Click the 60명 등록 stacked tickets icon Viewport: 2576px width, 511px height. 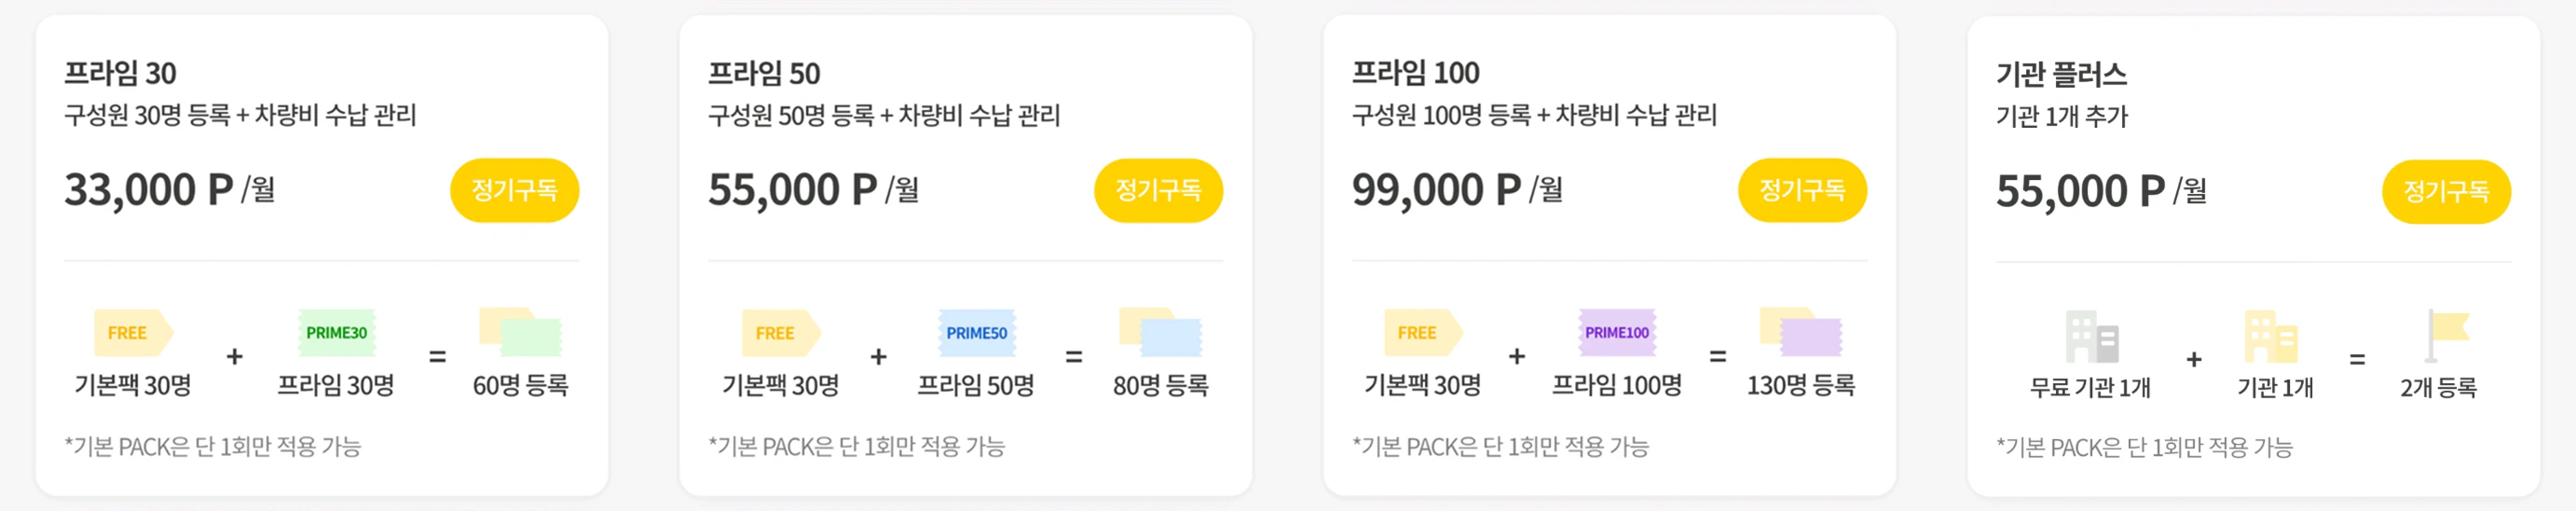coord(520,332)
